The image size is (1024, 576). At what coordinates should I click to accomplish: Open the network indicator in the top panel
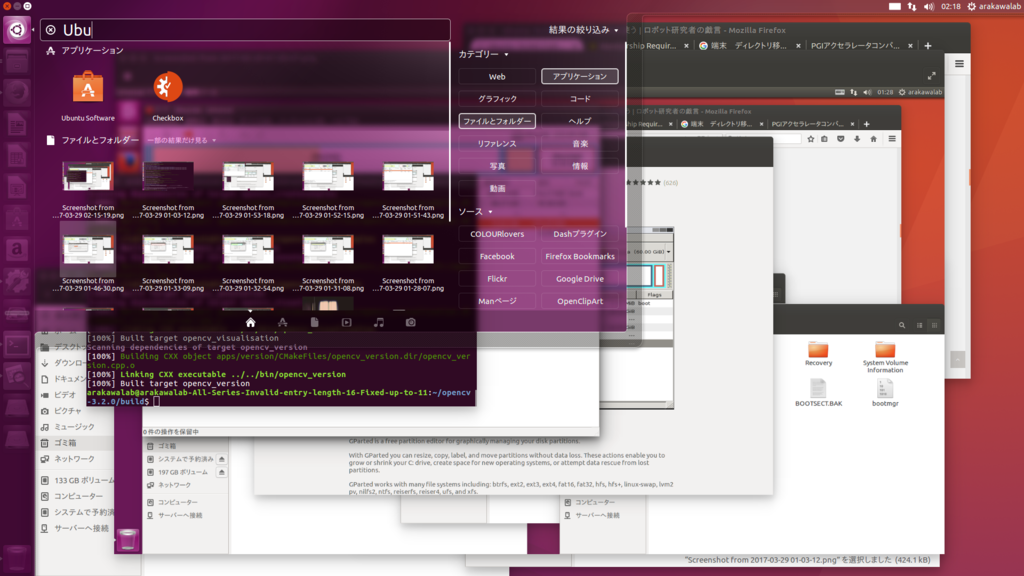tap(912, 7)
